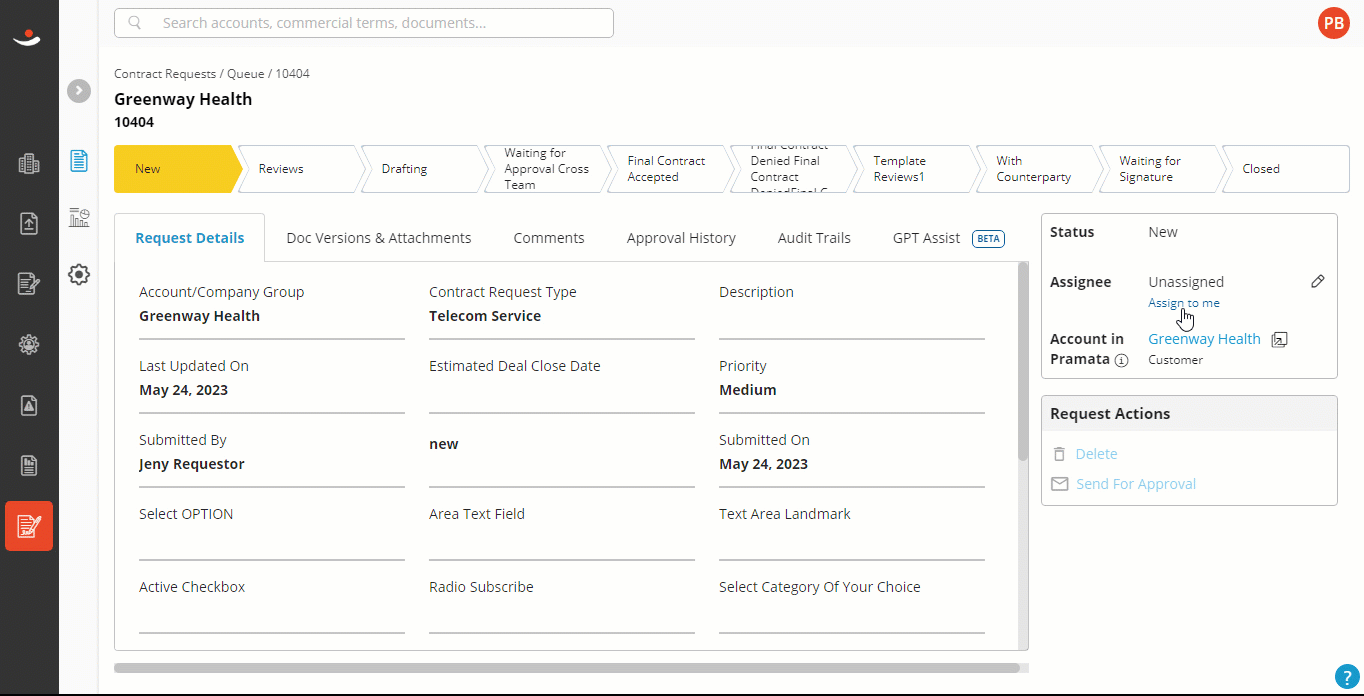Open the settings gear in secondary sidebar
The height and width of the screenshot is (696, 1364).
tap(79, 274)
